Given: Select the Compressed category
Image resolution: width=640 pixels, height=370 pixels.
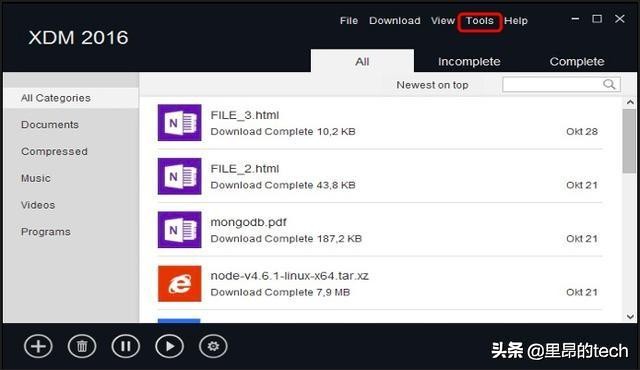Looking at the screenshot, I should point(54,151).
